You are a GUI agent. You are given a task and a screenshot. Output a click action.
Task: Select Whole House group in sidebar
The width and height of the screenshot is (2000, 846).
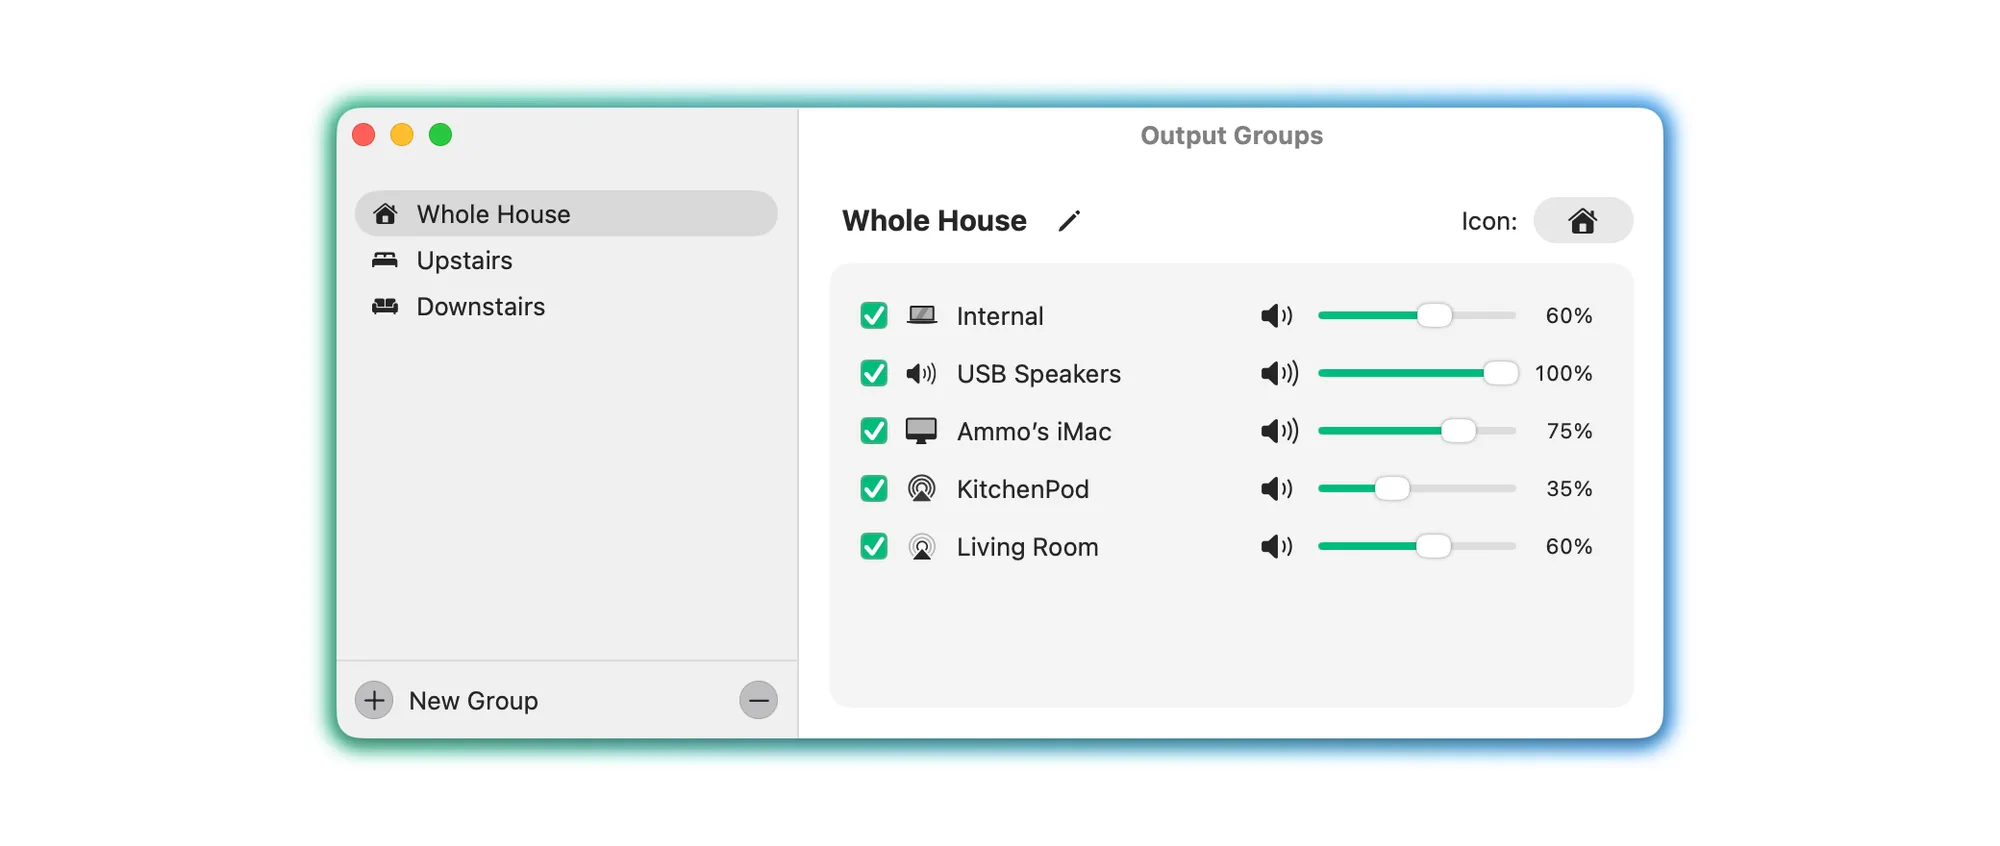tap(566, 214)
